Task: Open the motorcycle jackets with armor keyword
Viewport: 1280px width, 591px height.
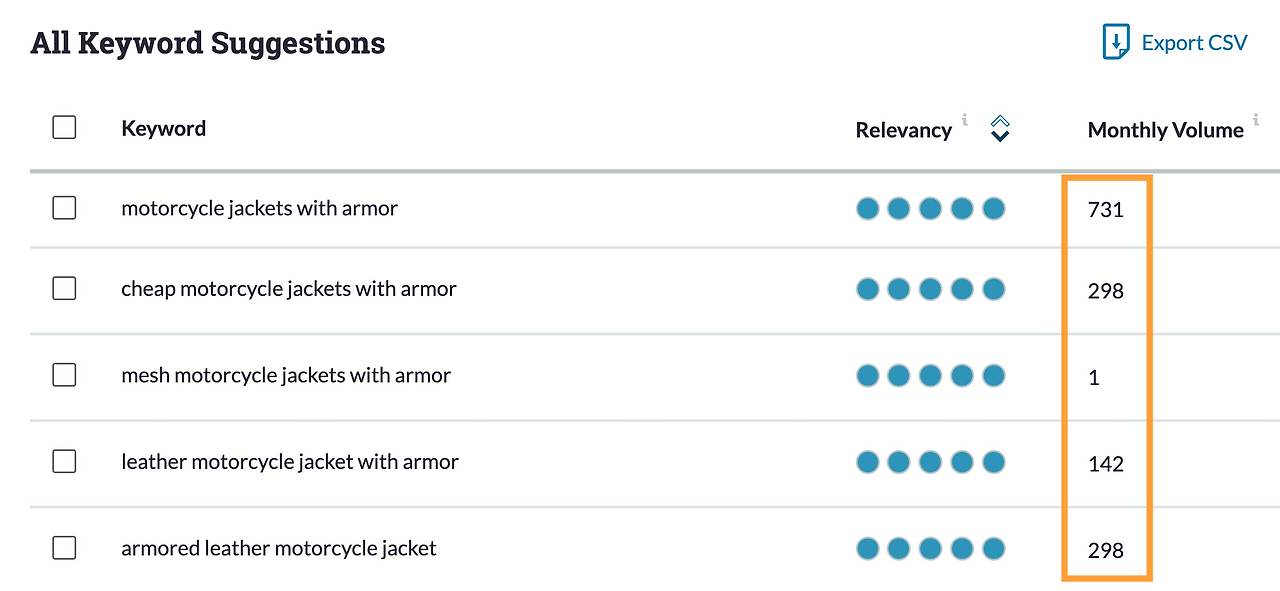Action: (260, 208)
